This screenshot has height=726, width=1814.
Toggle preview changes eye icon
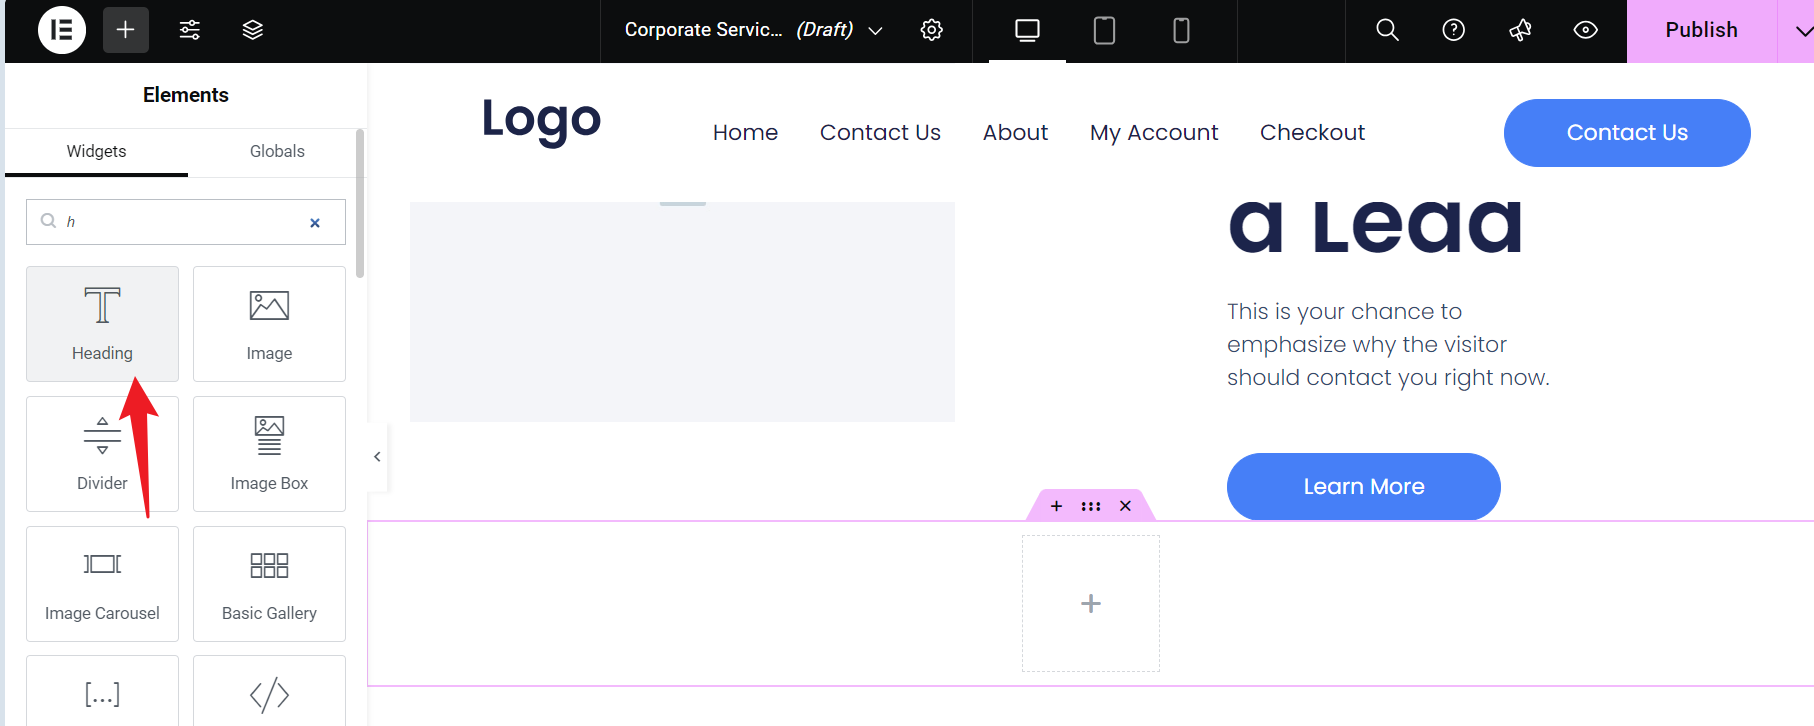click(x=1585, y=30)
